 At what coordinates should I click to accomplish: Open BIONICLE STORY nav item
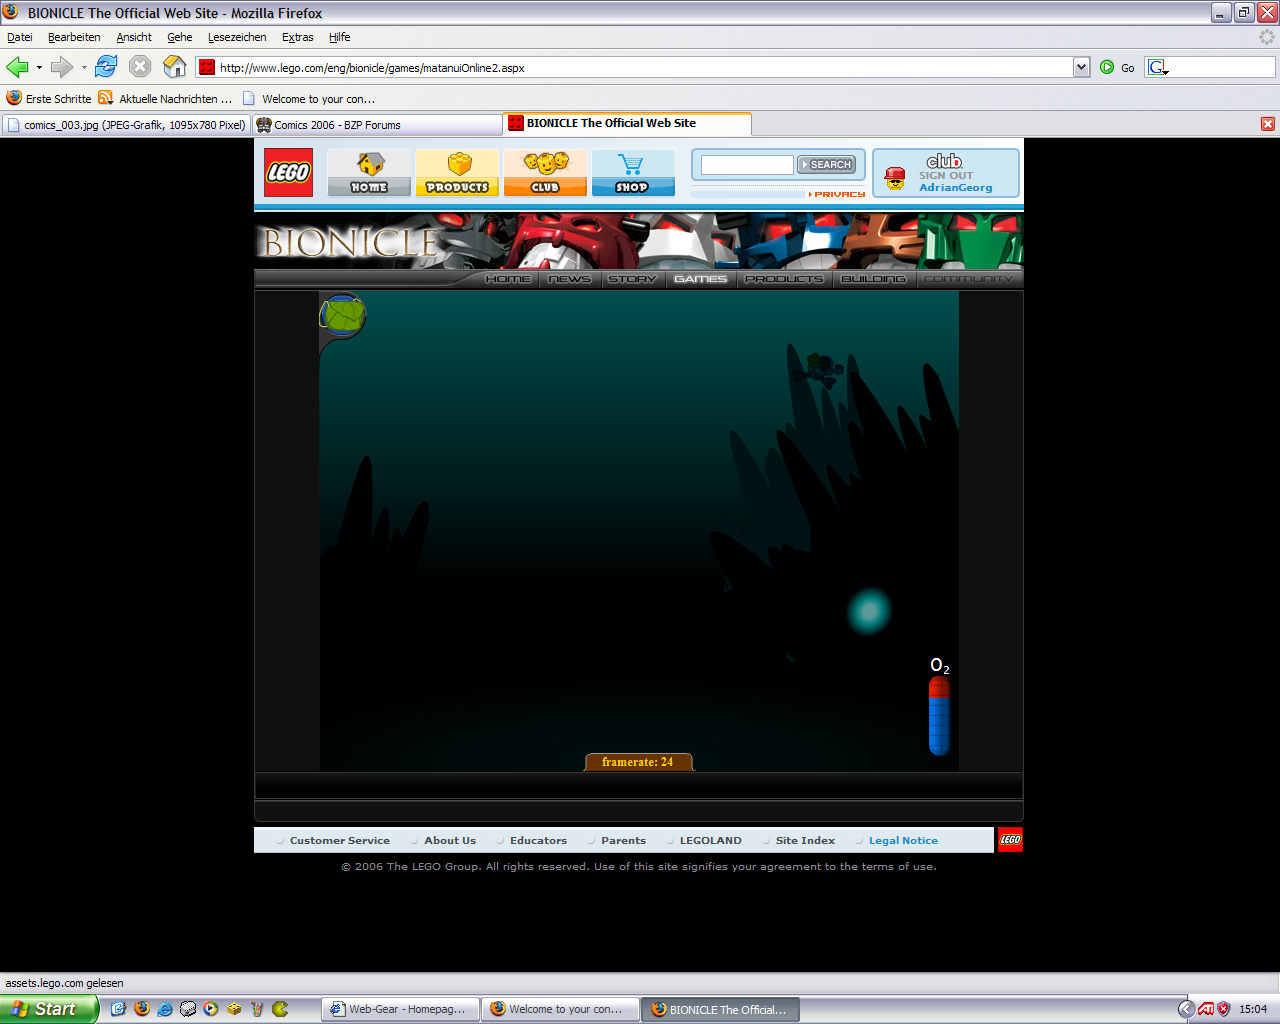[x=632, y=279]
